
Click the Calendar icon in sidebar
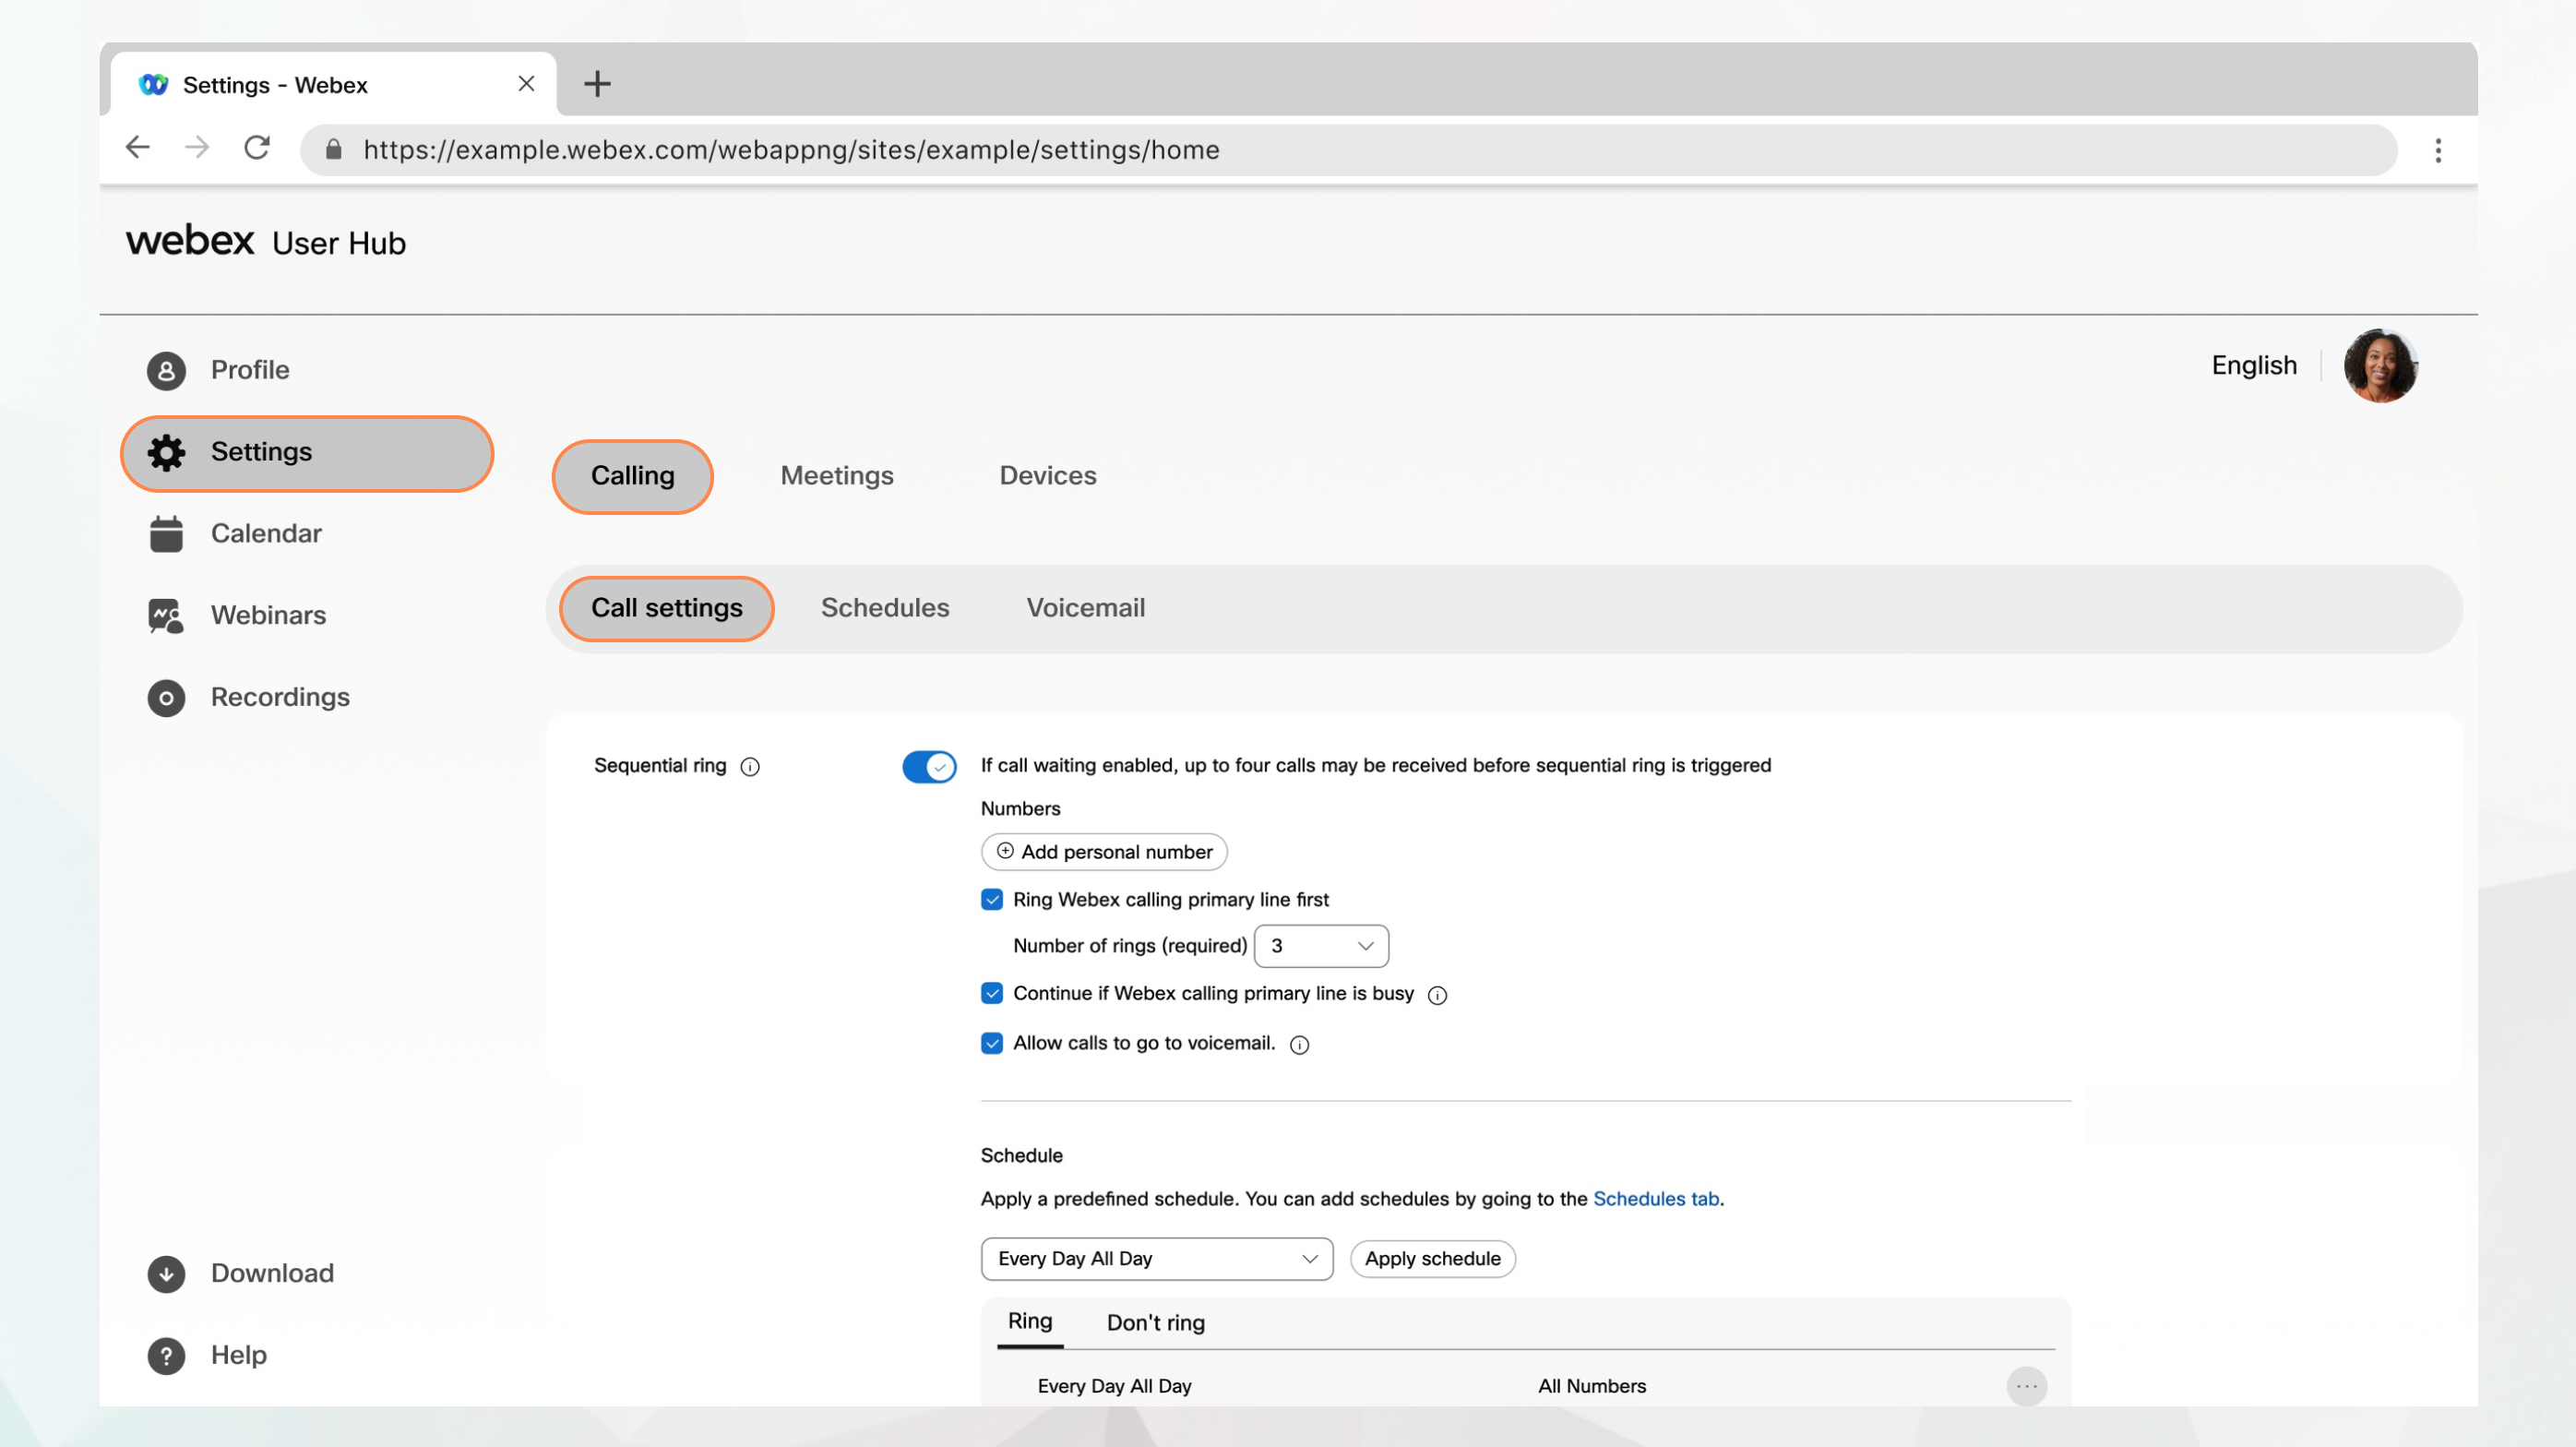point(166,532)
